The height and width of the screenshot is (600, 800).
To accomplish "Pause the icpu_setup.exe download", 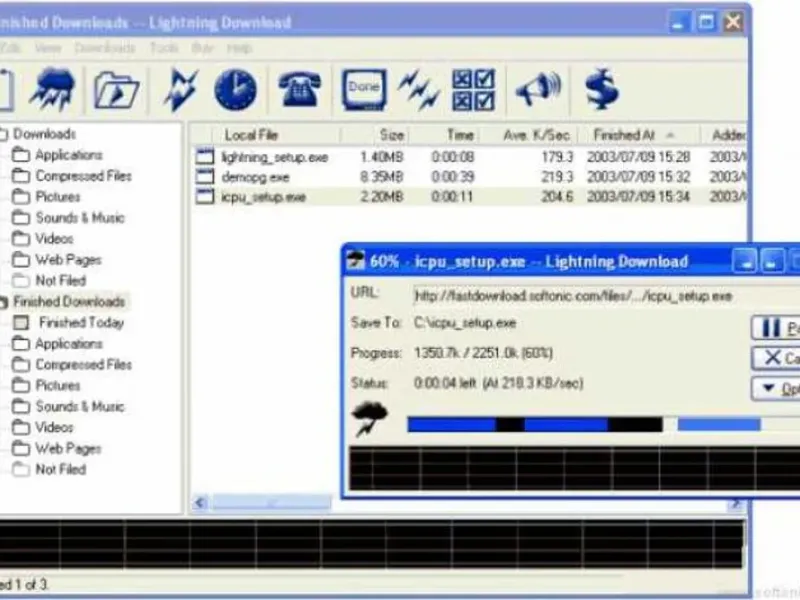I will 776,328.
